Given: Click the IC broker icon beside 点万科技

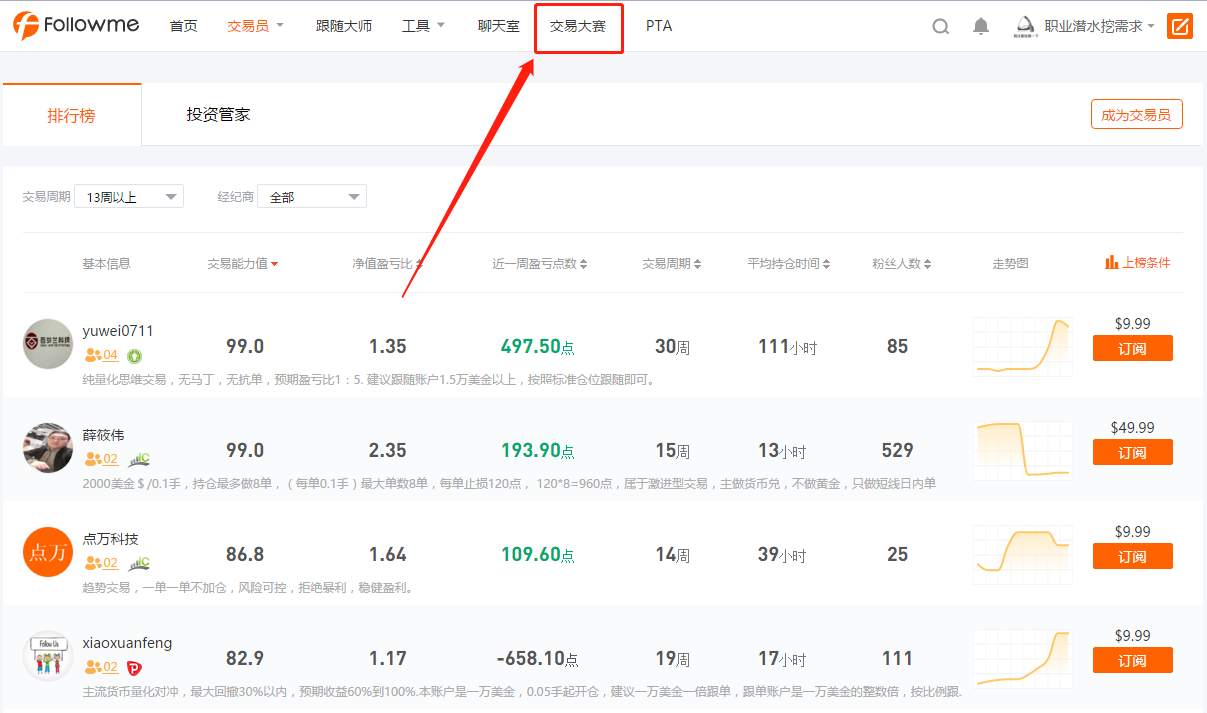Looking at the screenshot, I should point(139,563).
